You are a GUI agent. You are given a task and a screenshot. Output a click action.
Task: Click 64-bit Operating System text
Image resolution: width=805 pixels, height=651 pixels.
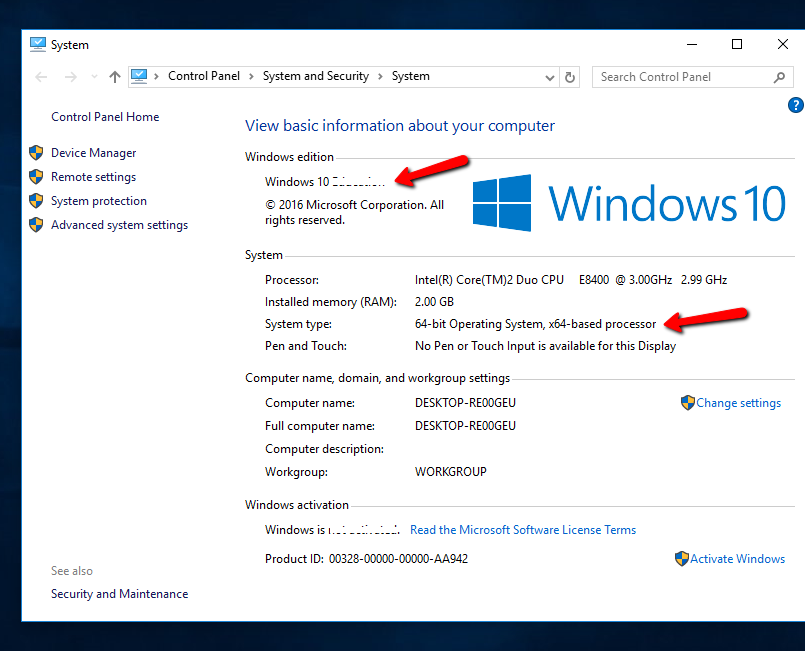point(535,324)
